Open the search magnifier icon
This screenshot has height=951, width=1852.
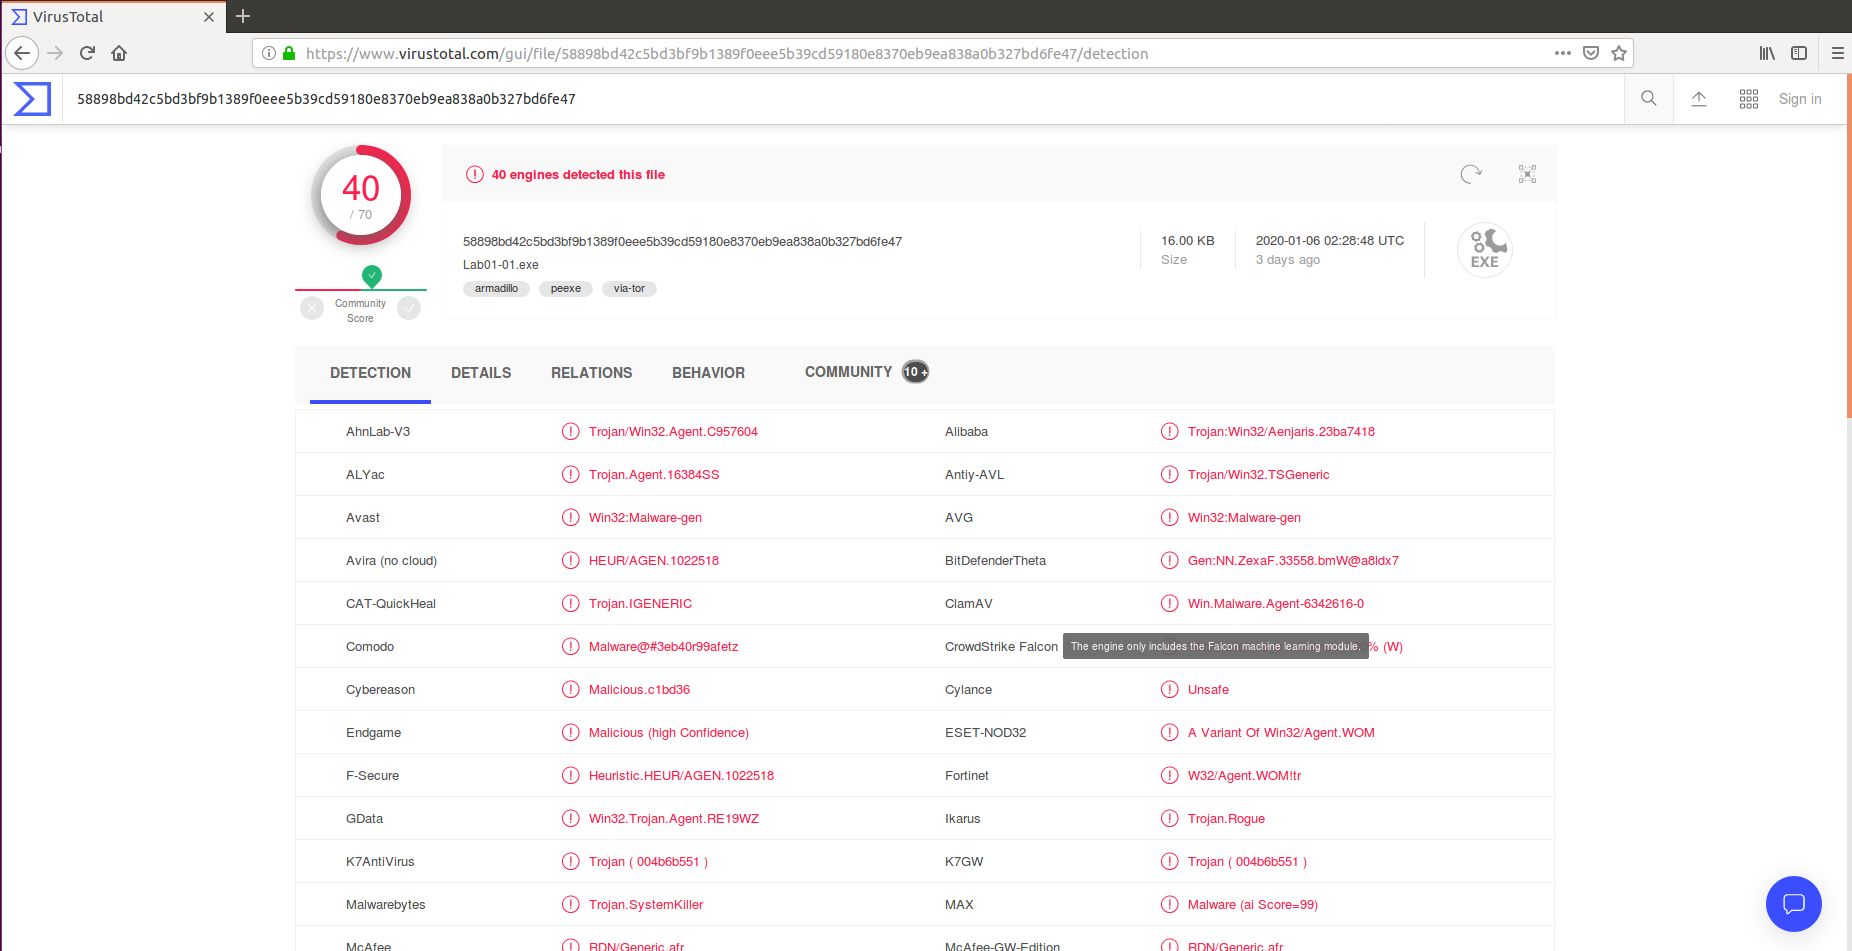point(1649,98)
